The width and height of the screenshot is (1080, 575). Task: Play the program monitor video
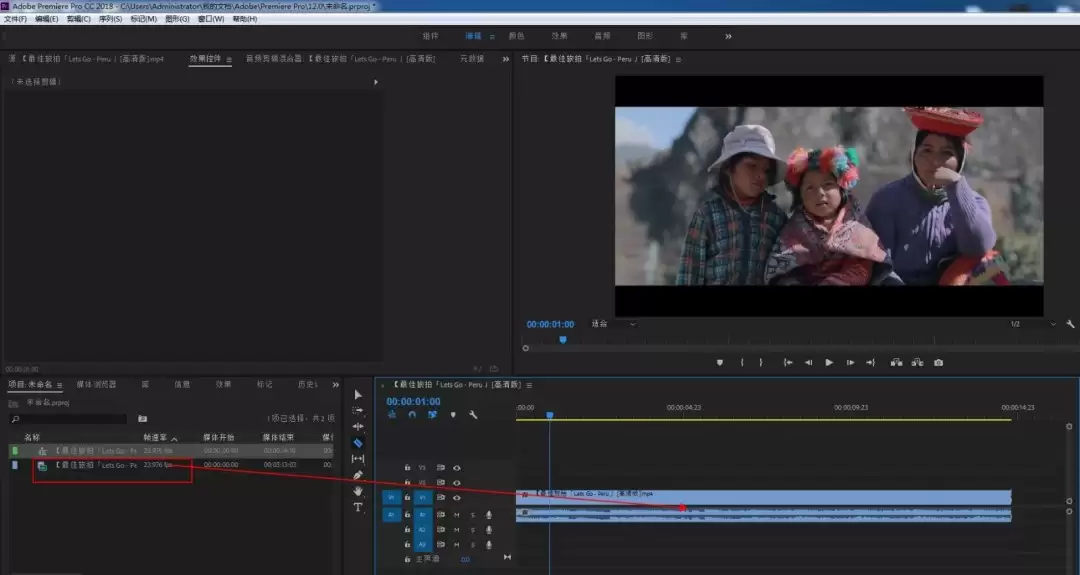[x=829, y=362]
